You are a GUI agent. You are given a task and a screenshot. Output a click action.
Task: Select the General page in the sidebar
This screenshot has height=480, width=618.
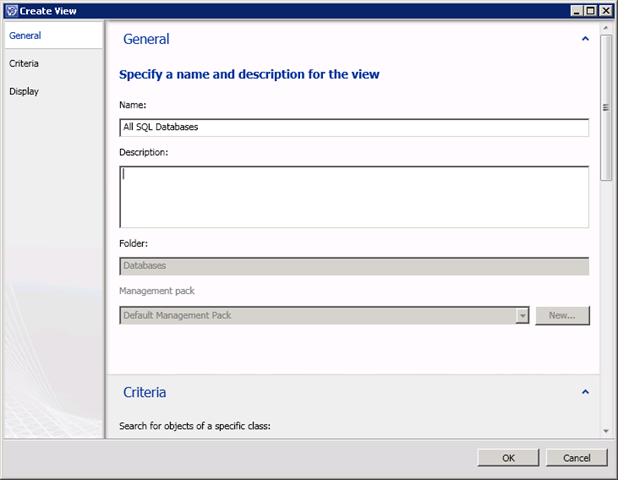tap(25, 35)
